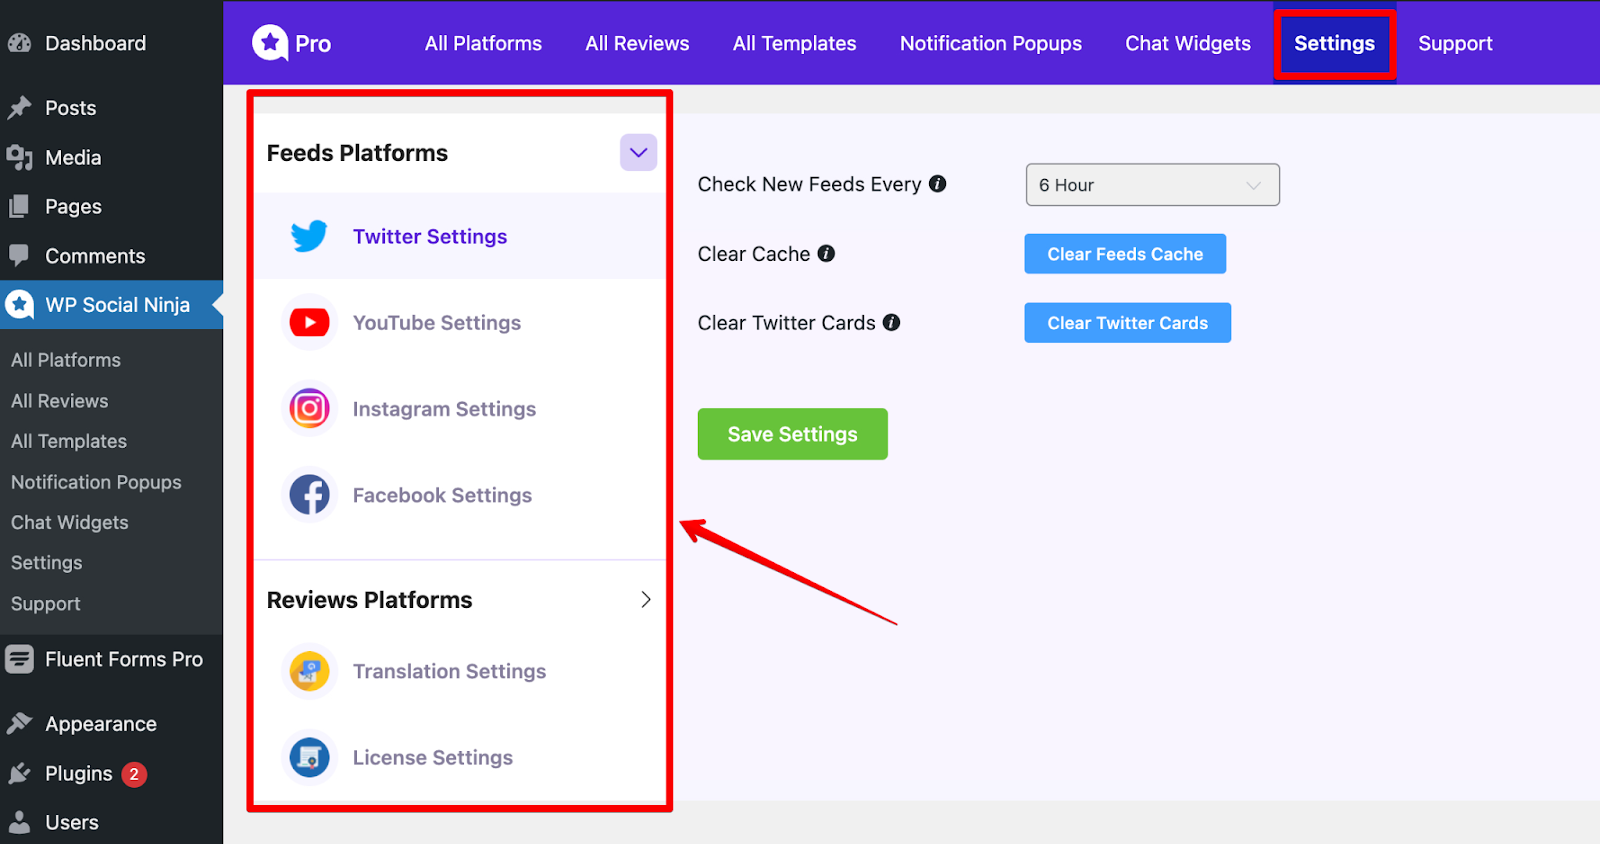This screenshot has width=1600, height=844.
Task: Click the Dashboard gauge icon
Action: [19, 43]
